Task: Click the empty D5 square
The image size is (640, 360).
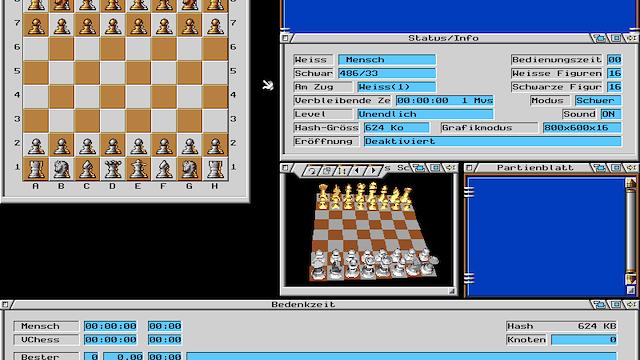Action: click(x=113, y=73)
